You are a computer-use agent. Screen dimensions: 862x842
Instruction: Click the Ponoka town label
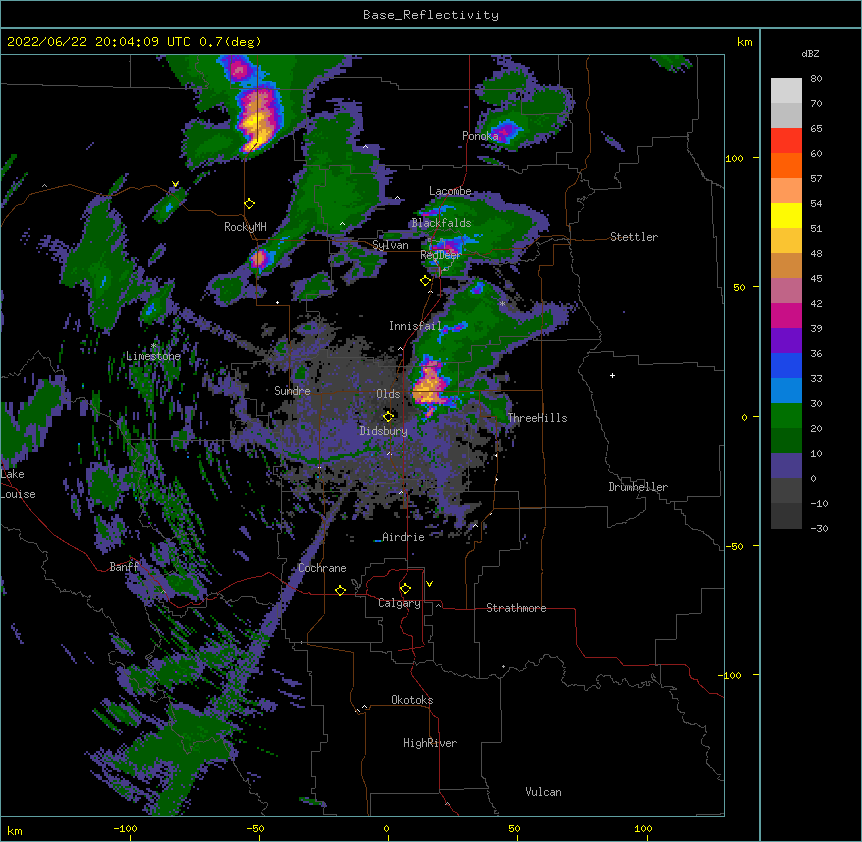coord(480,136)
